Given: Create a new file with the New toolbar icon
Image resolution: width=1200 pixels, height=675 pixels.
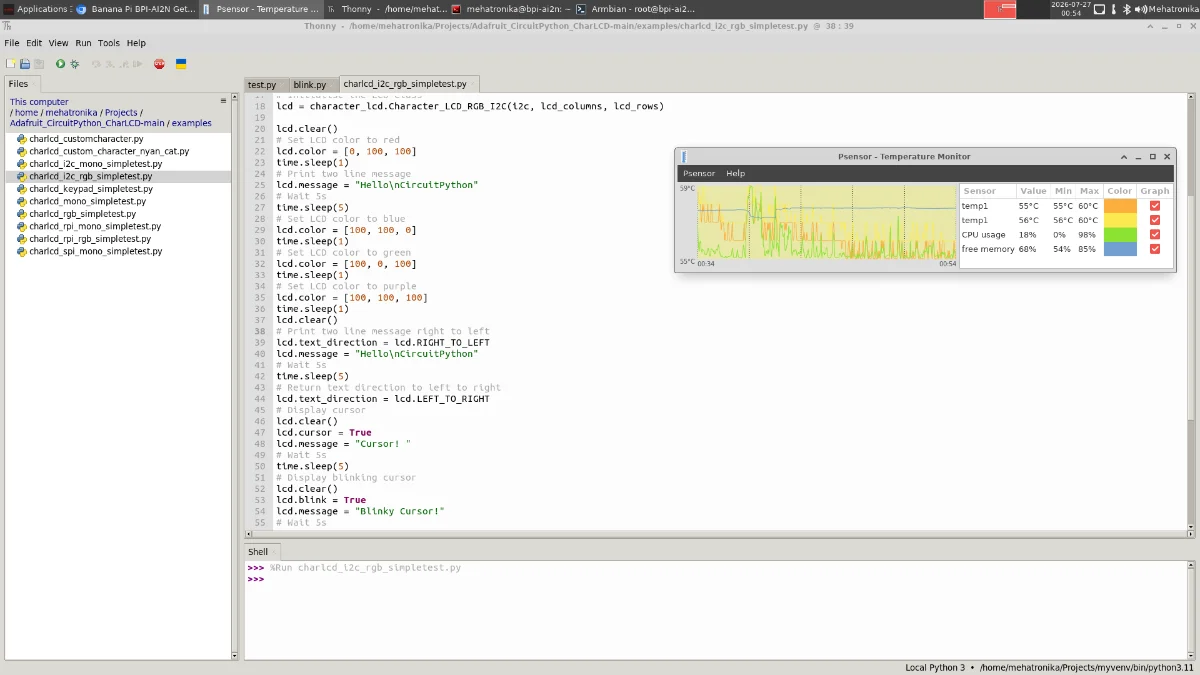Looking at the screenshot, I should tap(11, 64).
